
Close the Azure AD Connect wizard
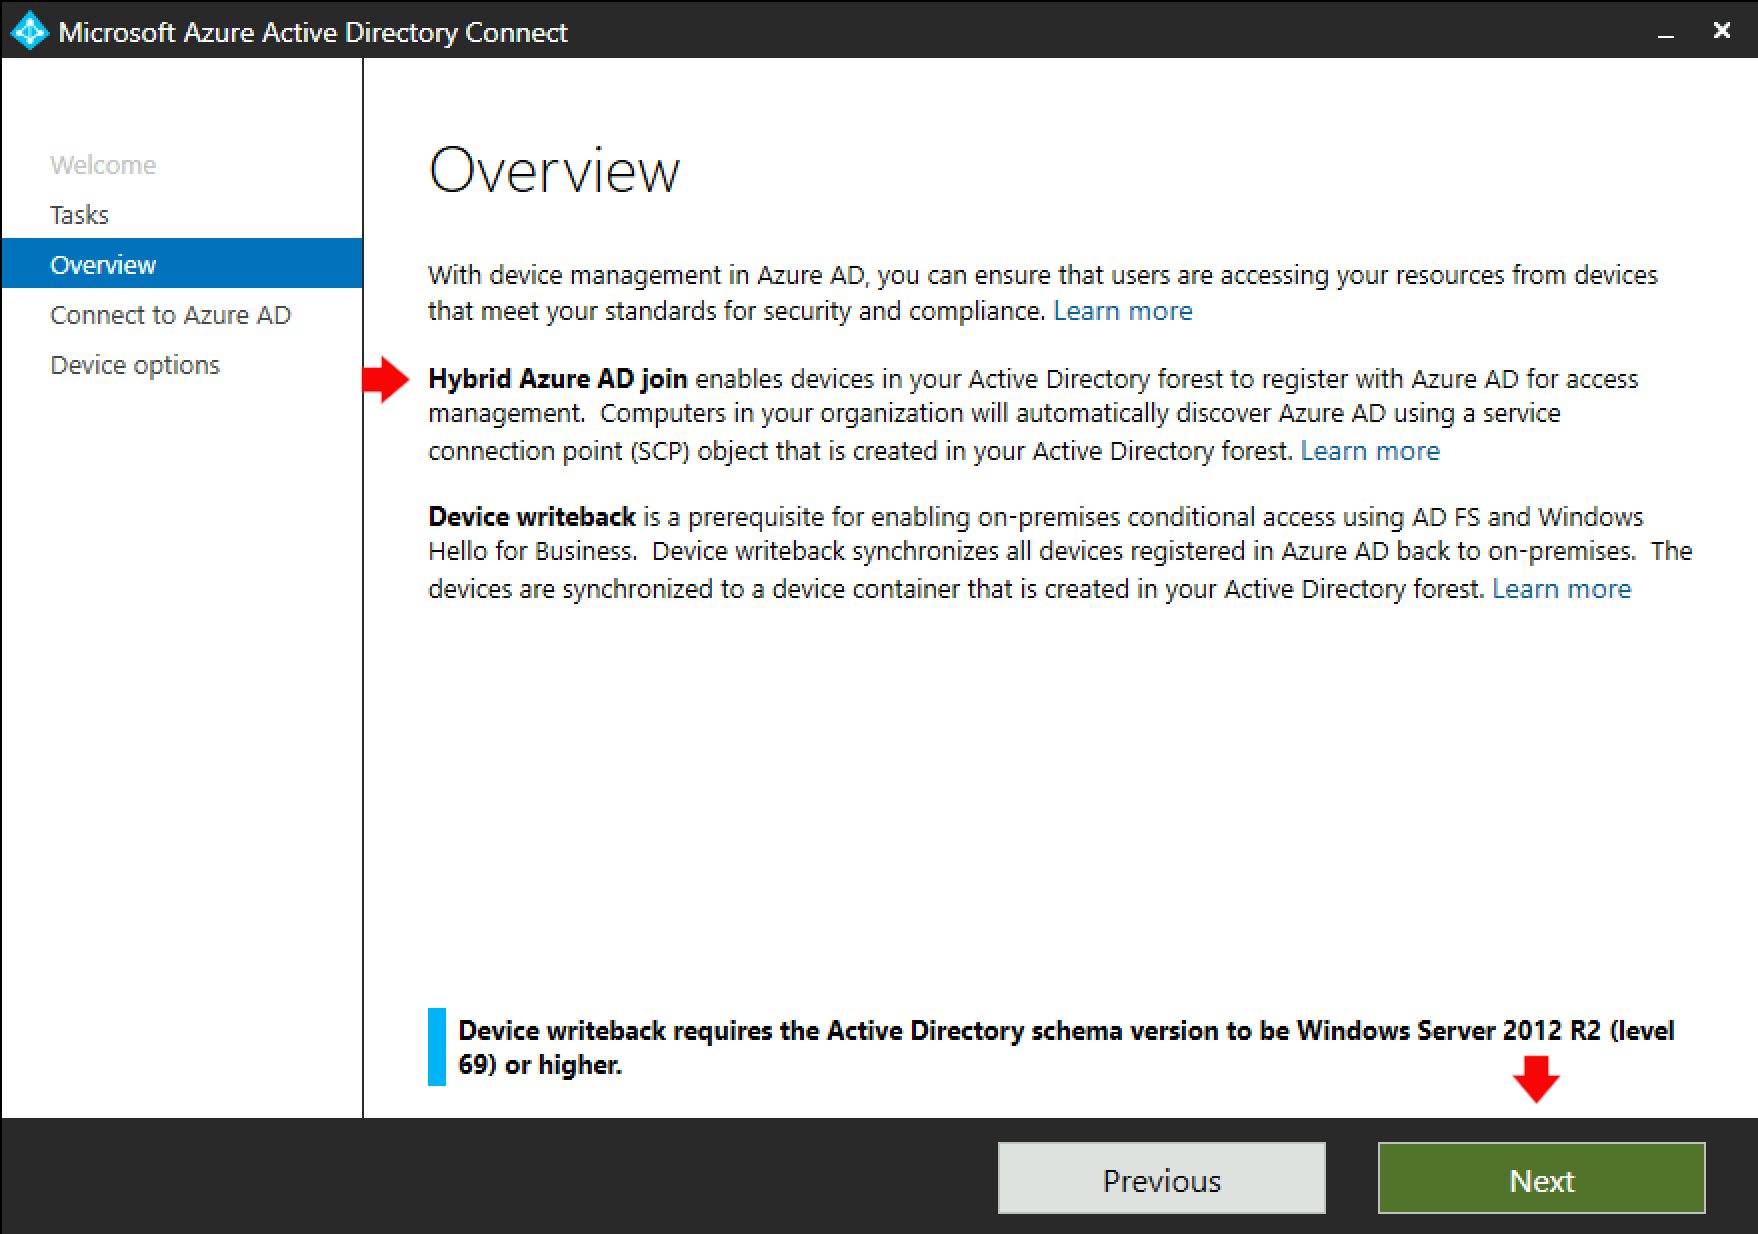pyautogui.click(x=1722, y=31)
